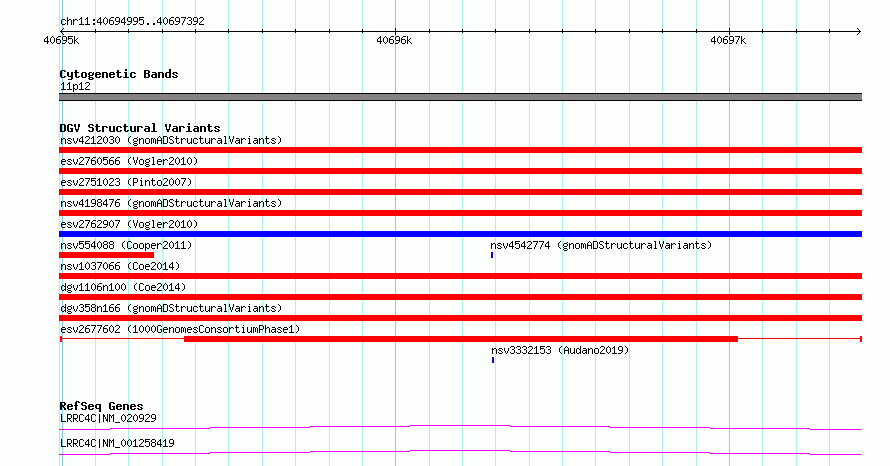Image resolution: width=890 pixels, height=466 pixels.
Task: Click the right arrowhead of the ruler
Action: 859,31
